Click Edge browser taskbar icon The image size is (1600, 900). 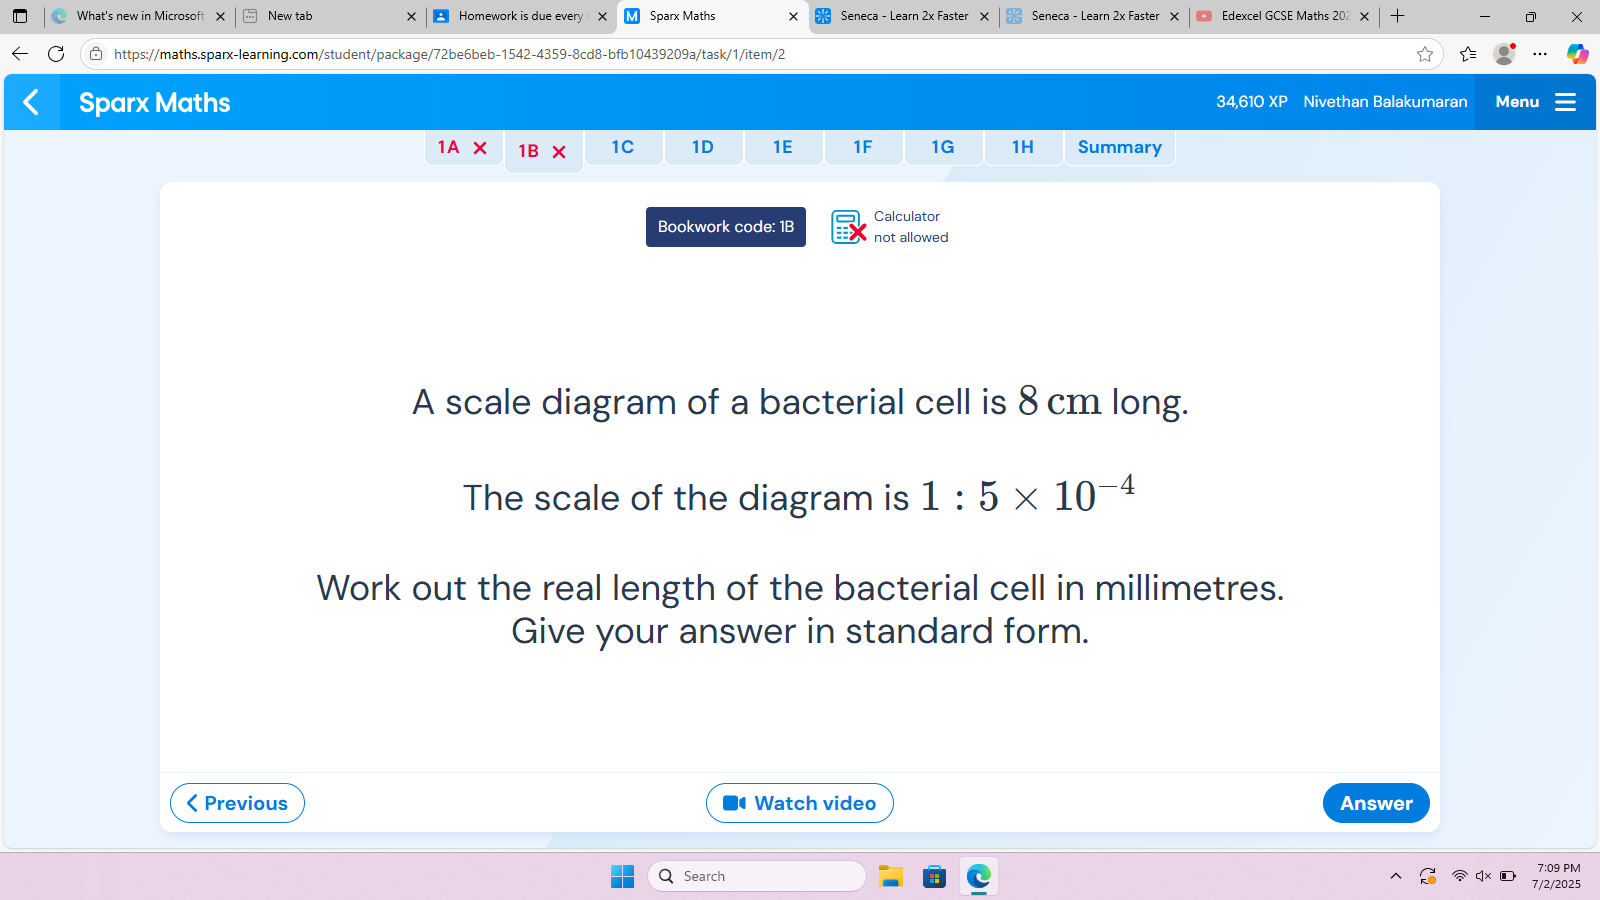tap(978, 876)
